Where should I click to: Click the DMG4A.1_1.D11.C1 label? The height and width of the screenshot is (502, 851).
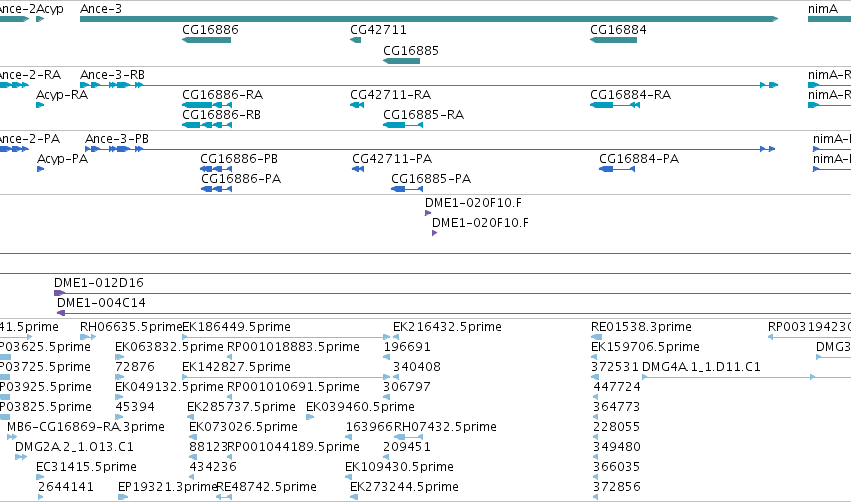tap(702, 367)
